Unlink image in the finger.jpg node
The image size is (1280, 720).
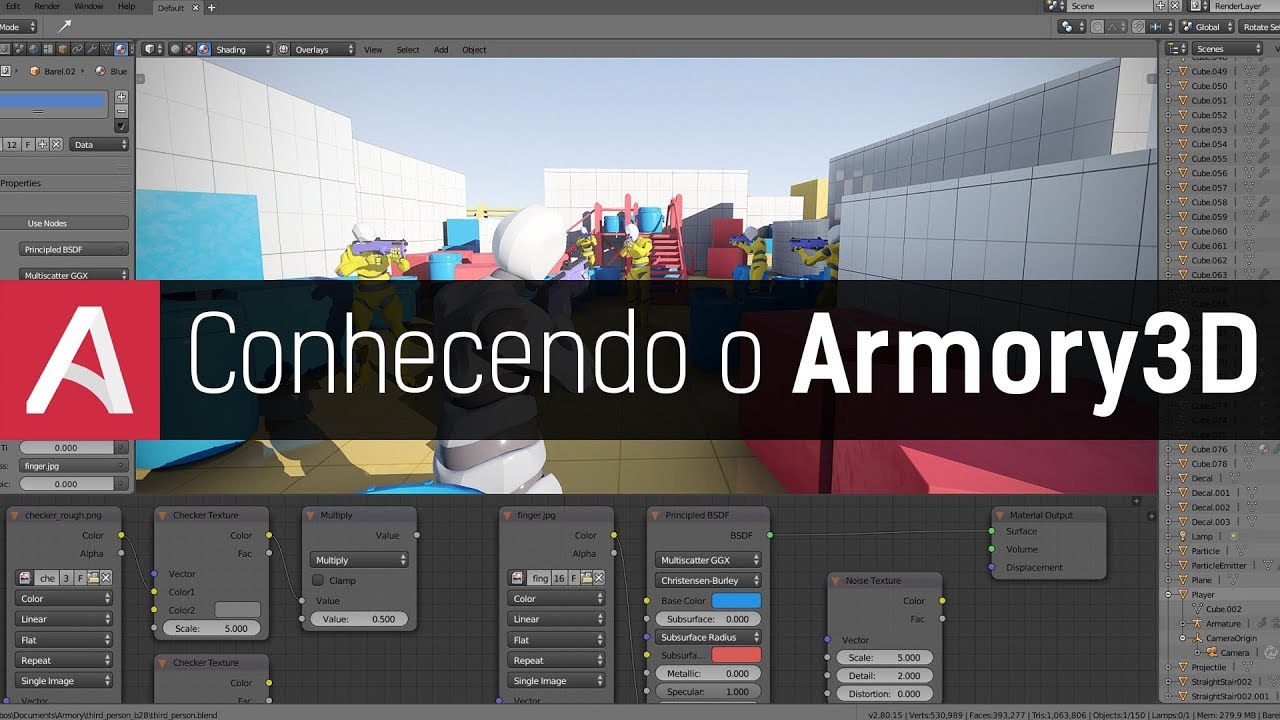598,578
